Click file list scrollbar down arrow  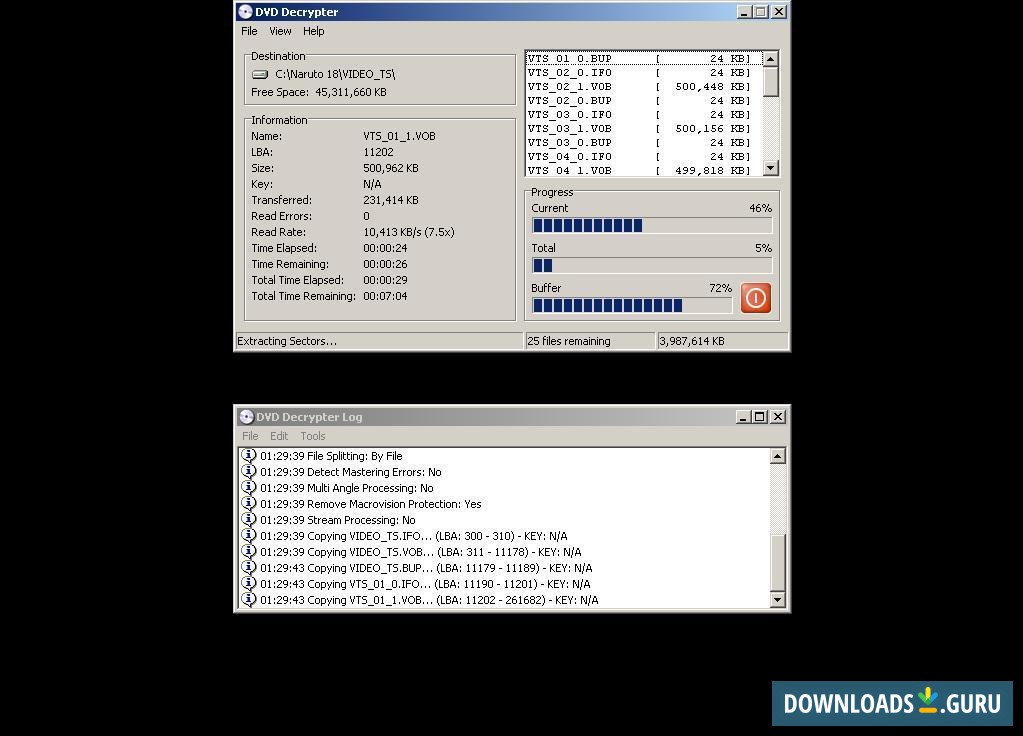[x=771, y=168]
